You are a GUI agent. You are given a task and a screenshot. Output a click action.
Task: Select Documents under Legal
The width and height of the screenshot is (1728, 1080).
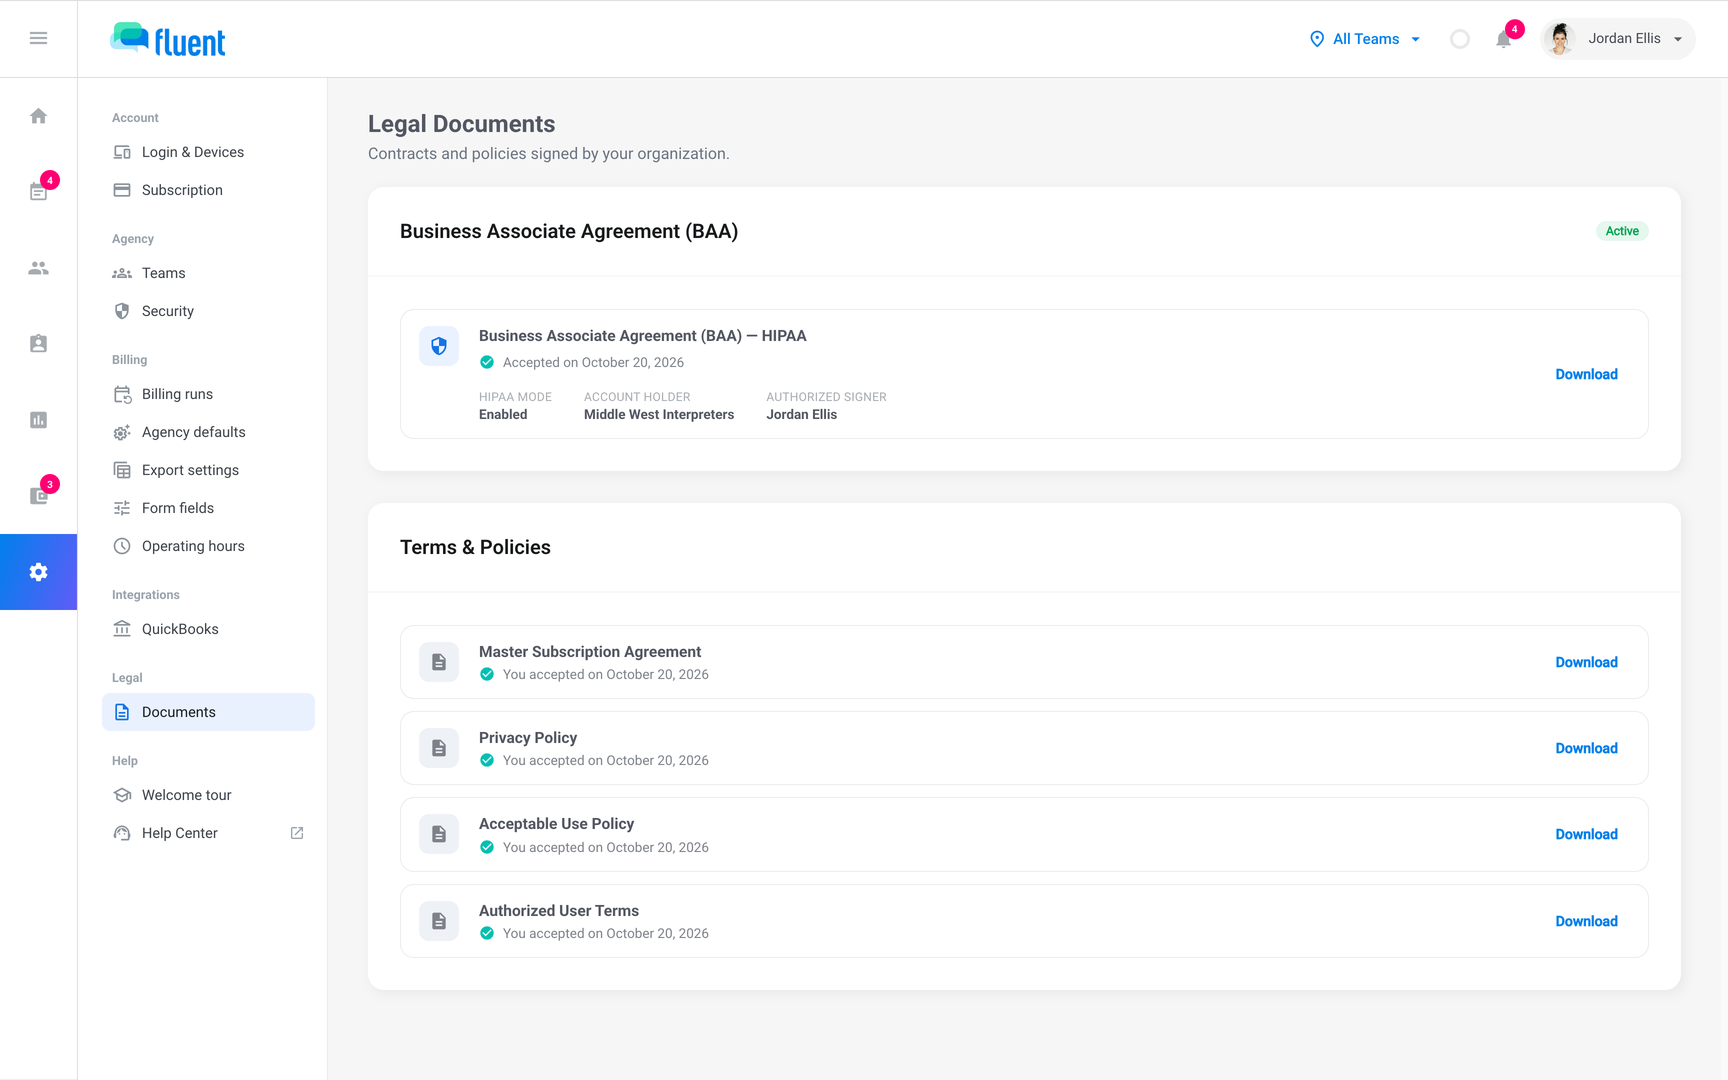208,712
